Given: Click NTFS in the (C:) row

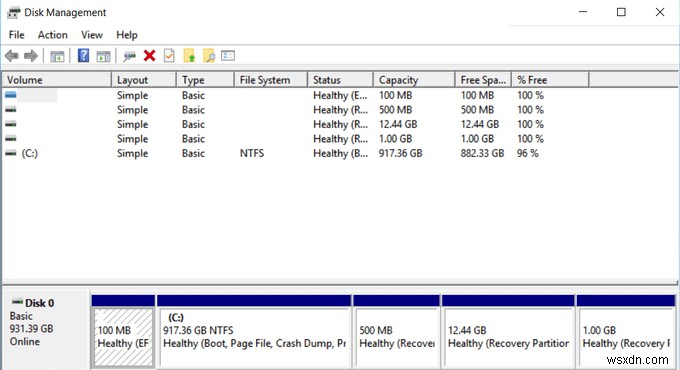Looking at the screenshot, I should (252, 153).
